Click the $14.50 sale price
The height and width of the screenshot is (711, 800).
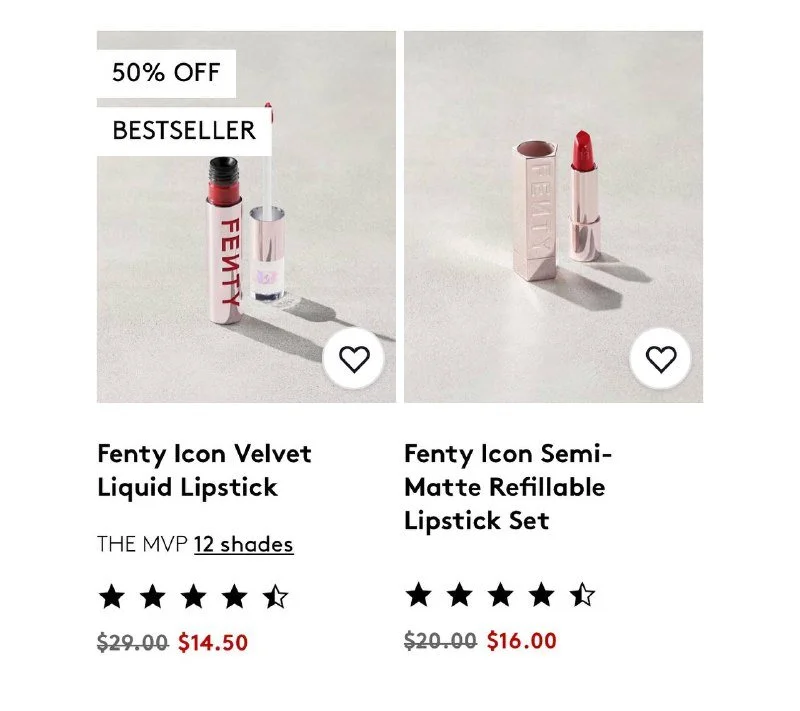click(x=213, y=642)
